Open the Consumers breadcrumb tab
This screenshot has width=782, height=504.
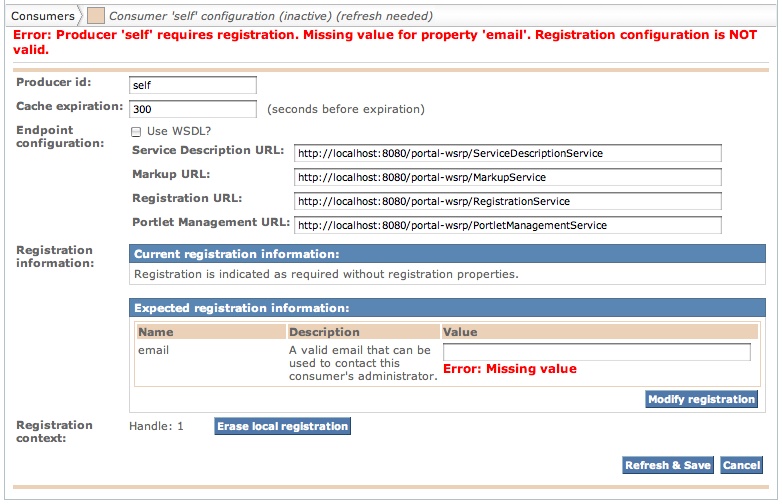42,16
